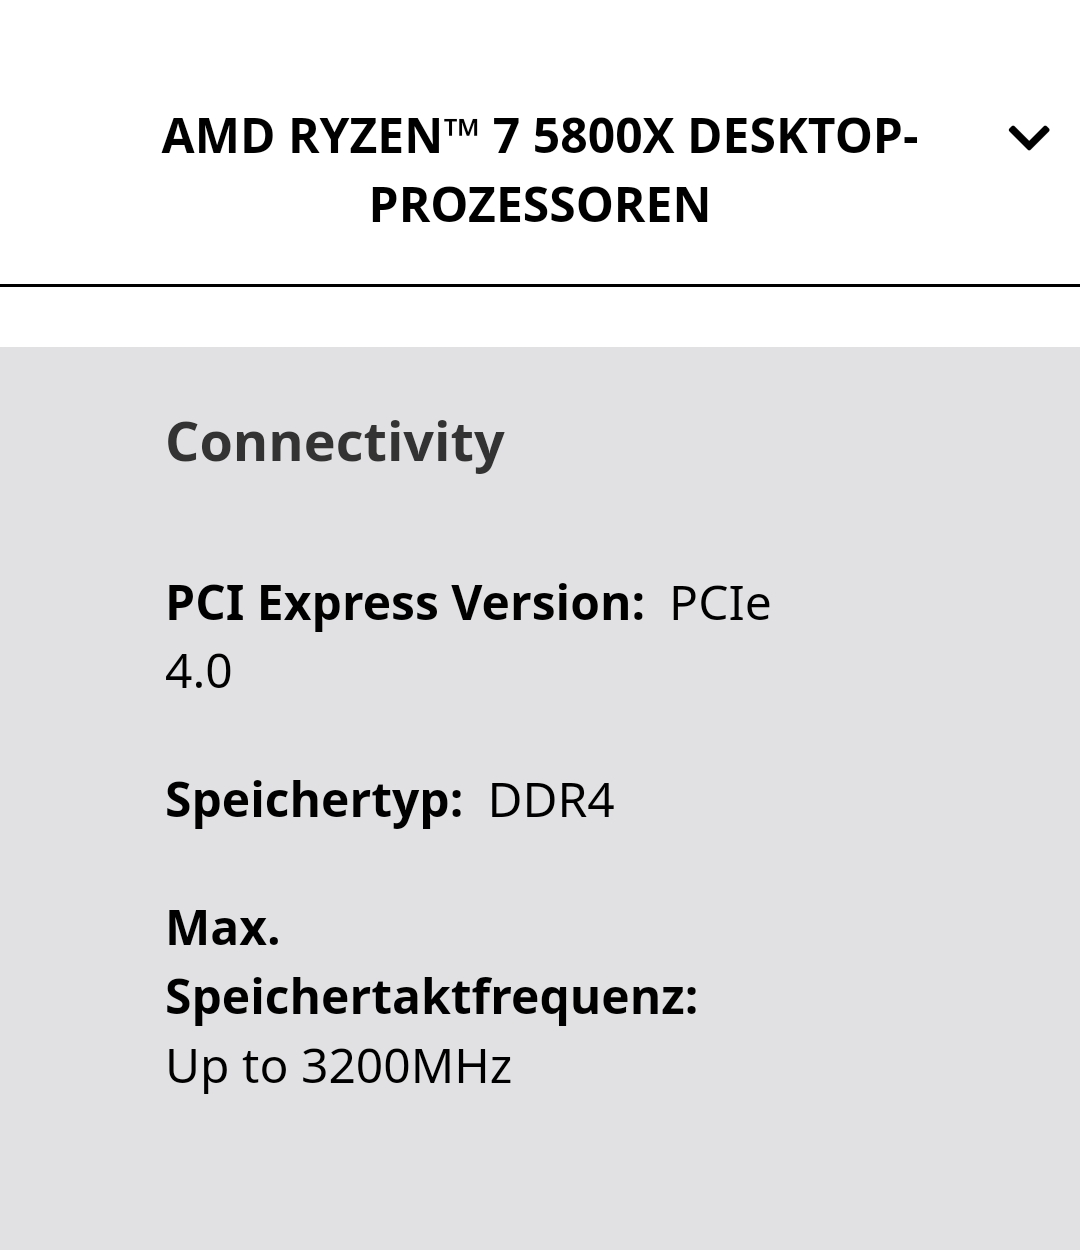
Task: Click the Max. label text
Action: pos(222,928)
